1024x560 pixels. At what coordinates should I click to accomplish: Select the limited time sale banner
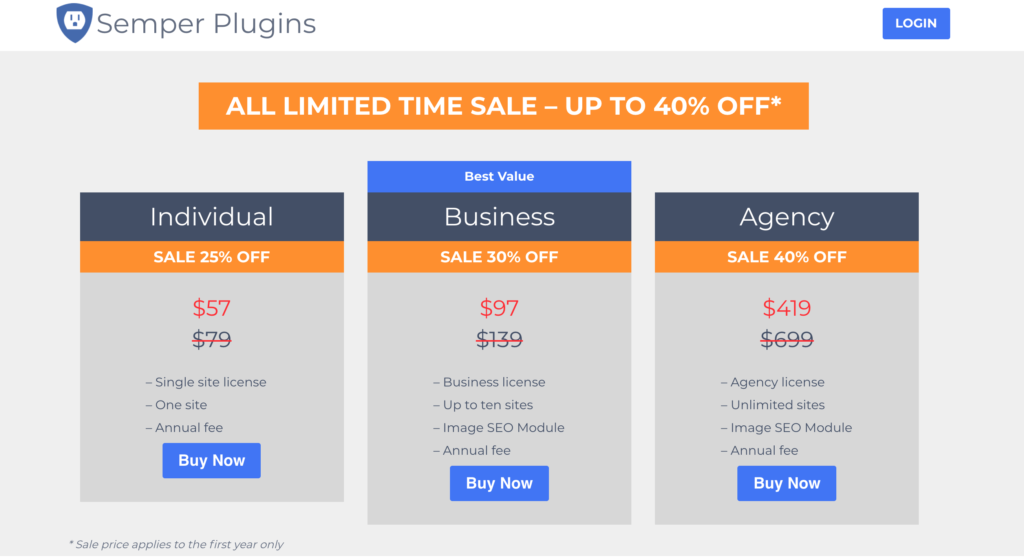pos(504,106)
